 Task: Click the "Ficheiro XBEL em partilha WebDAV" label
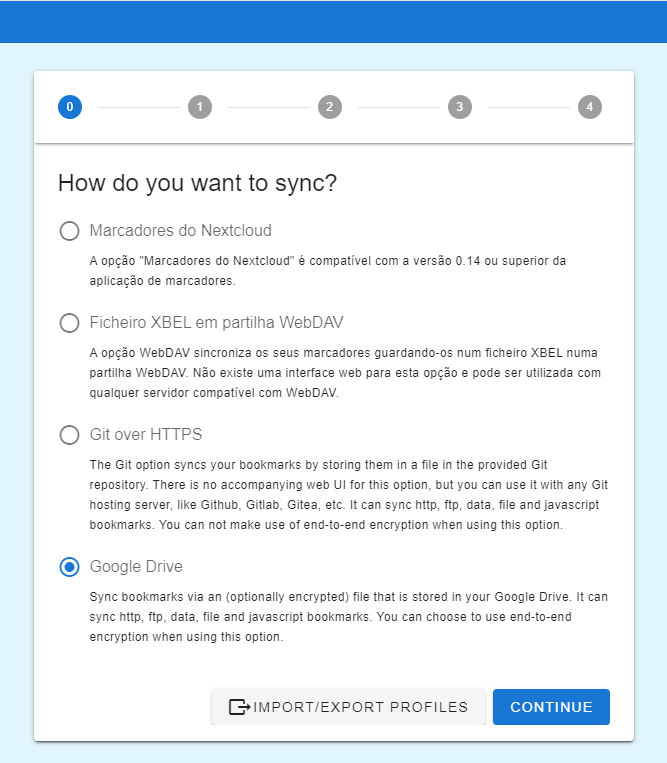pos(217,323)
